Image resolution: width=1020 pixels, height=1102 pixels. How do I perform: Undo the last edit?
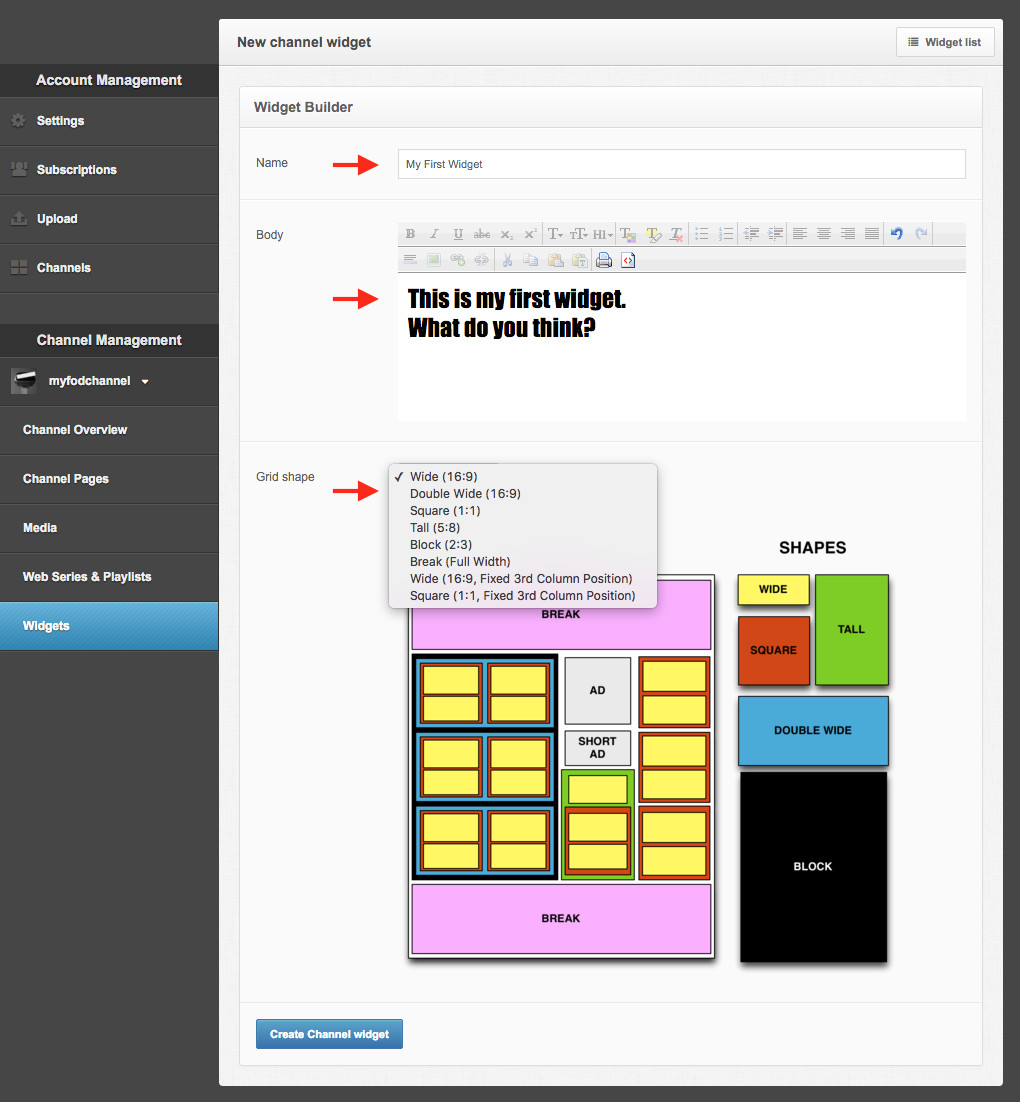tap(897, 234)
